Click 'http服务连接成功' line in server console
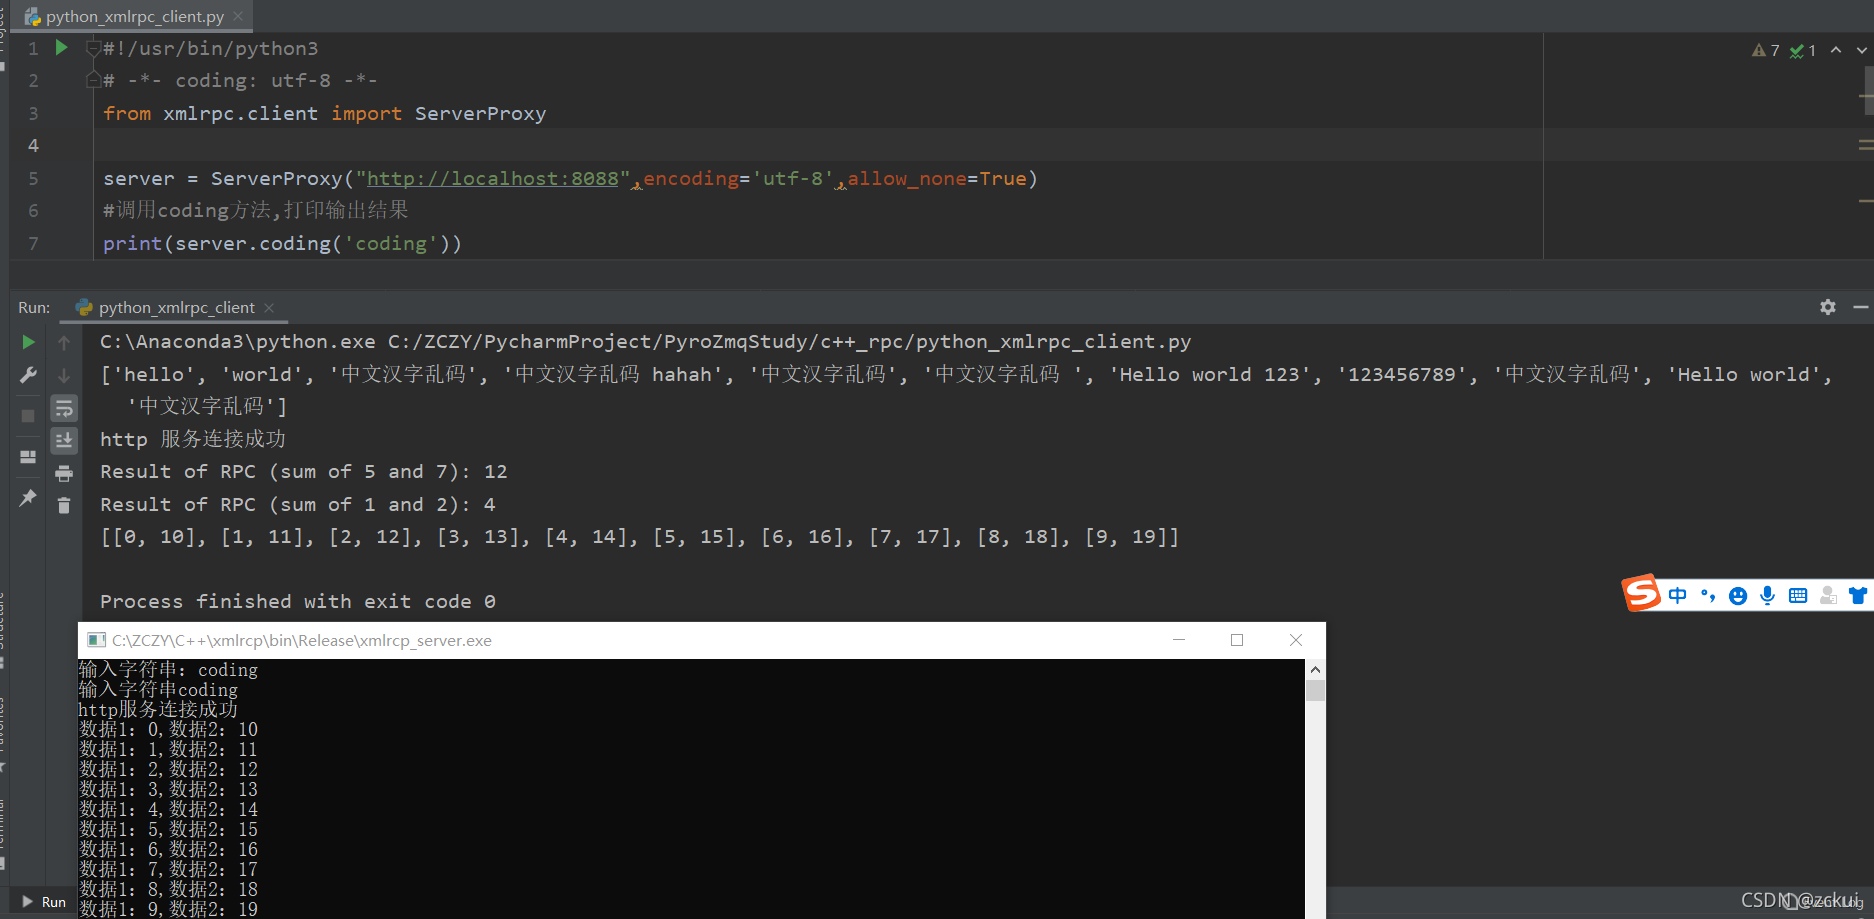 coord(158,710)
